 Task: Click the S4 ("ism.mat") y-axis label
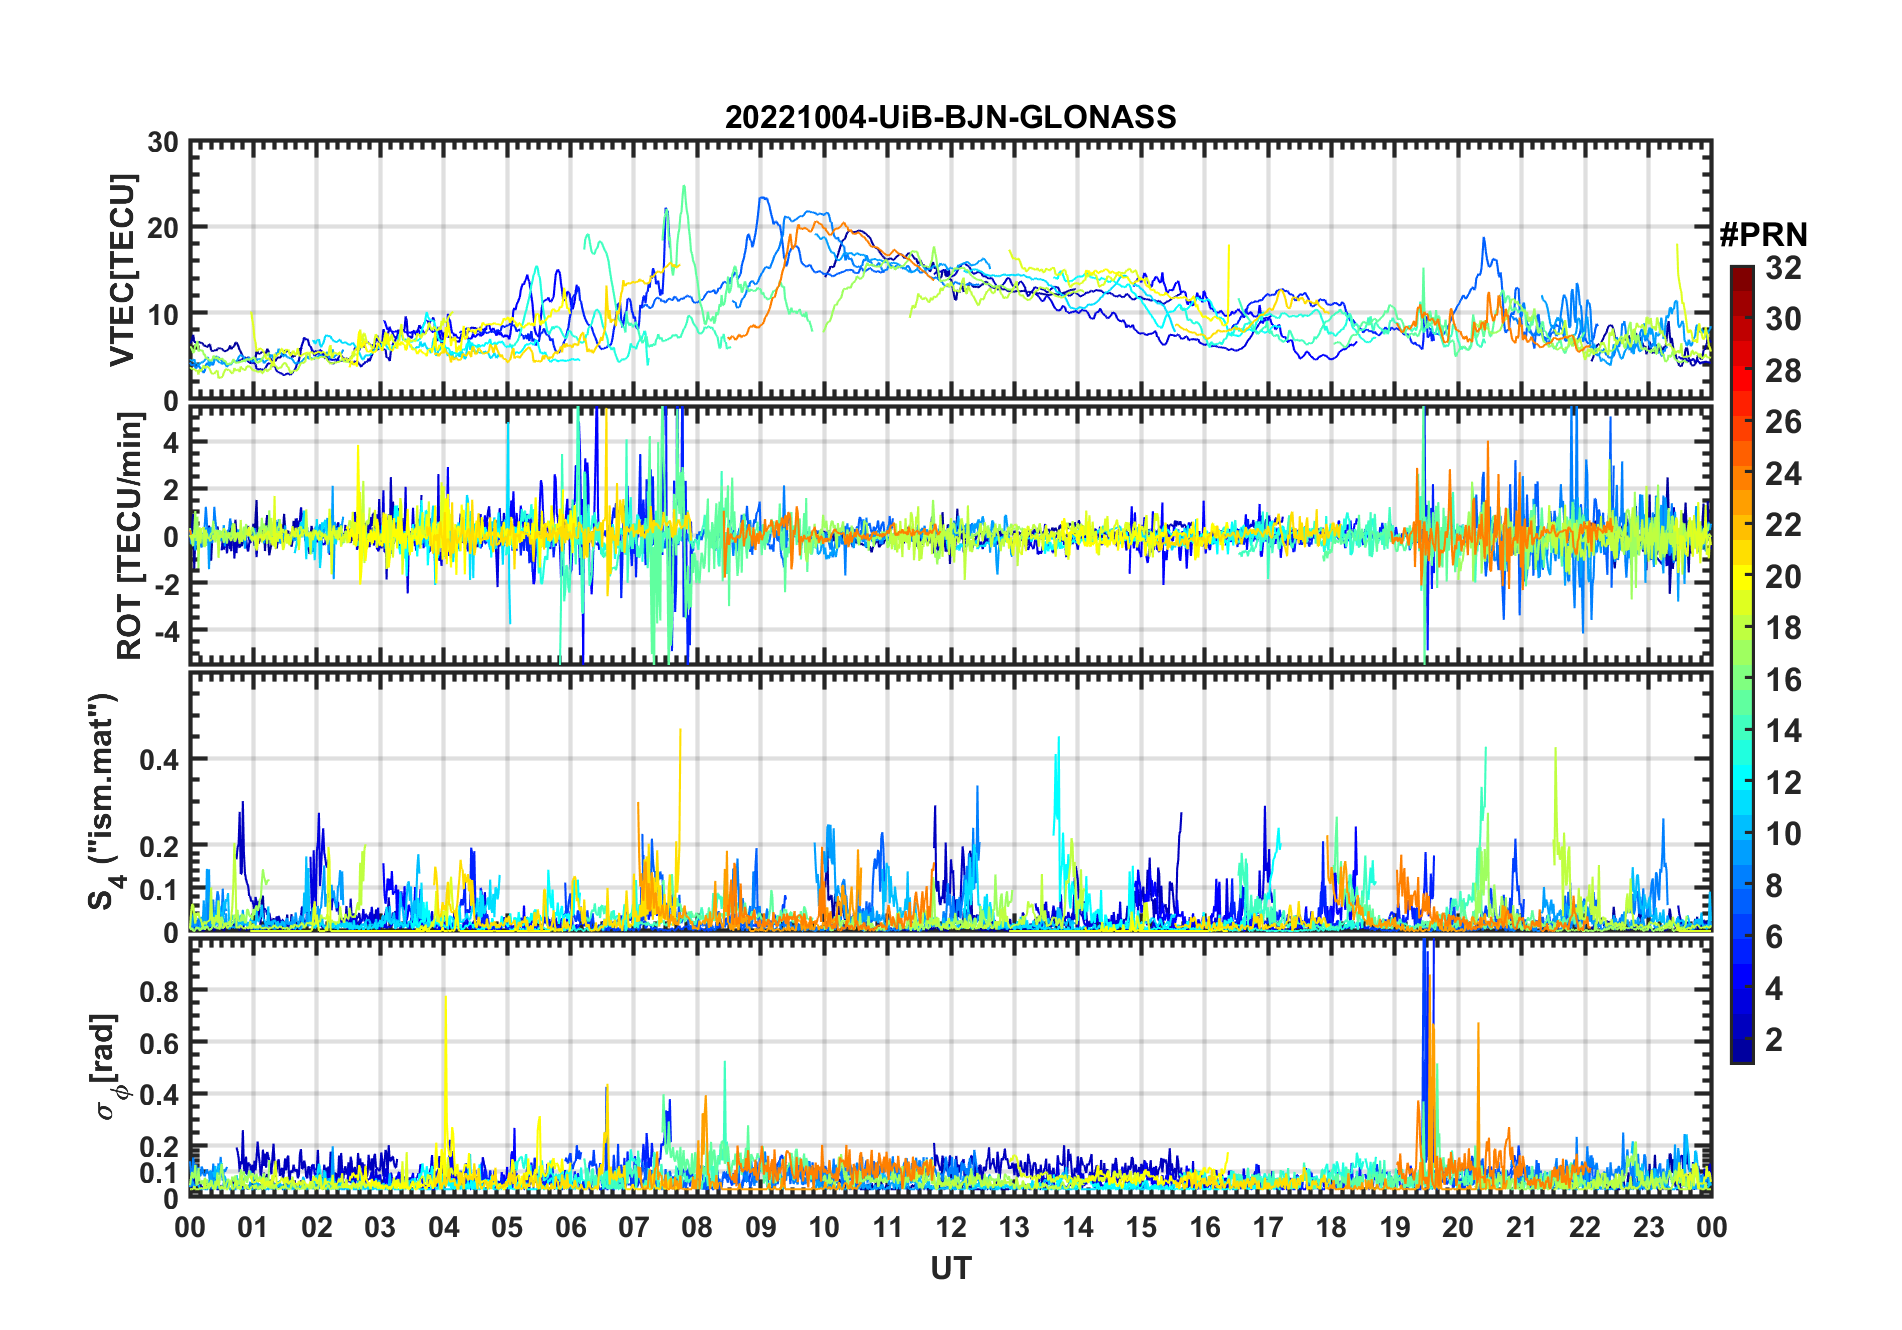click(104, 802)
